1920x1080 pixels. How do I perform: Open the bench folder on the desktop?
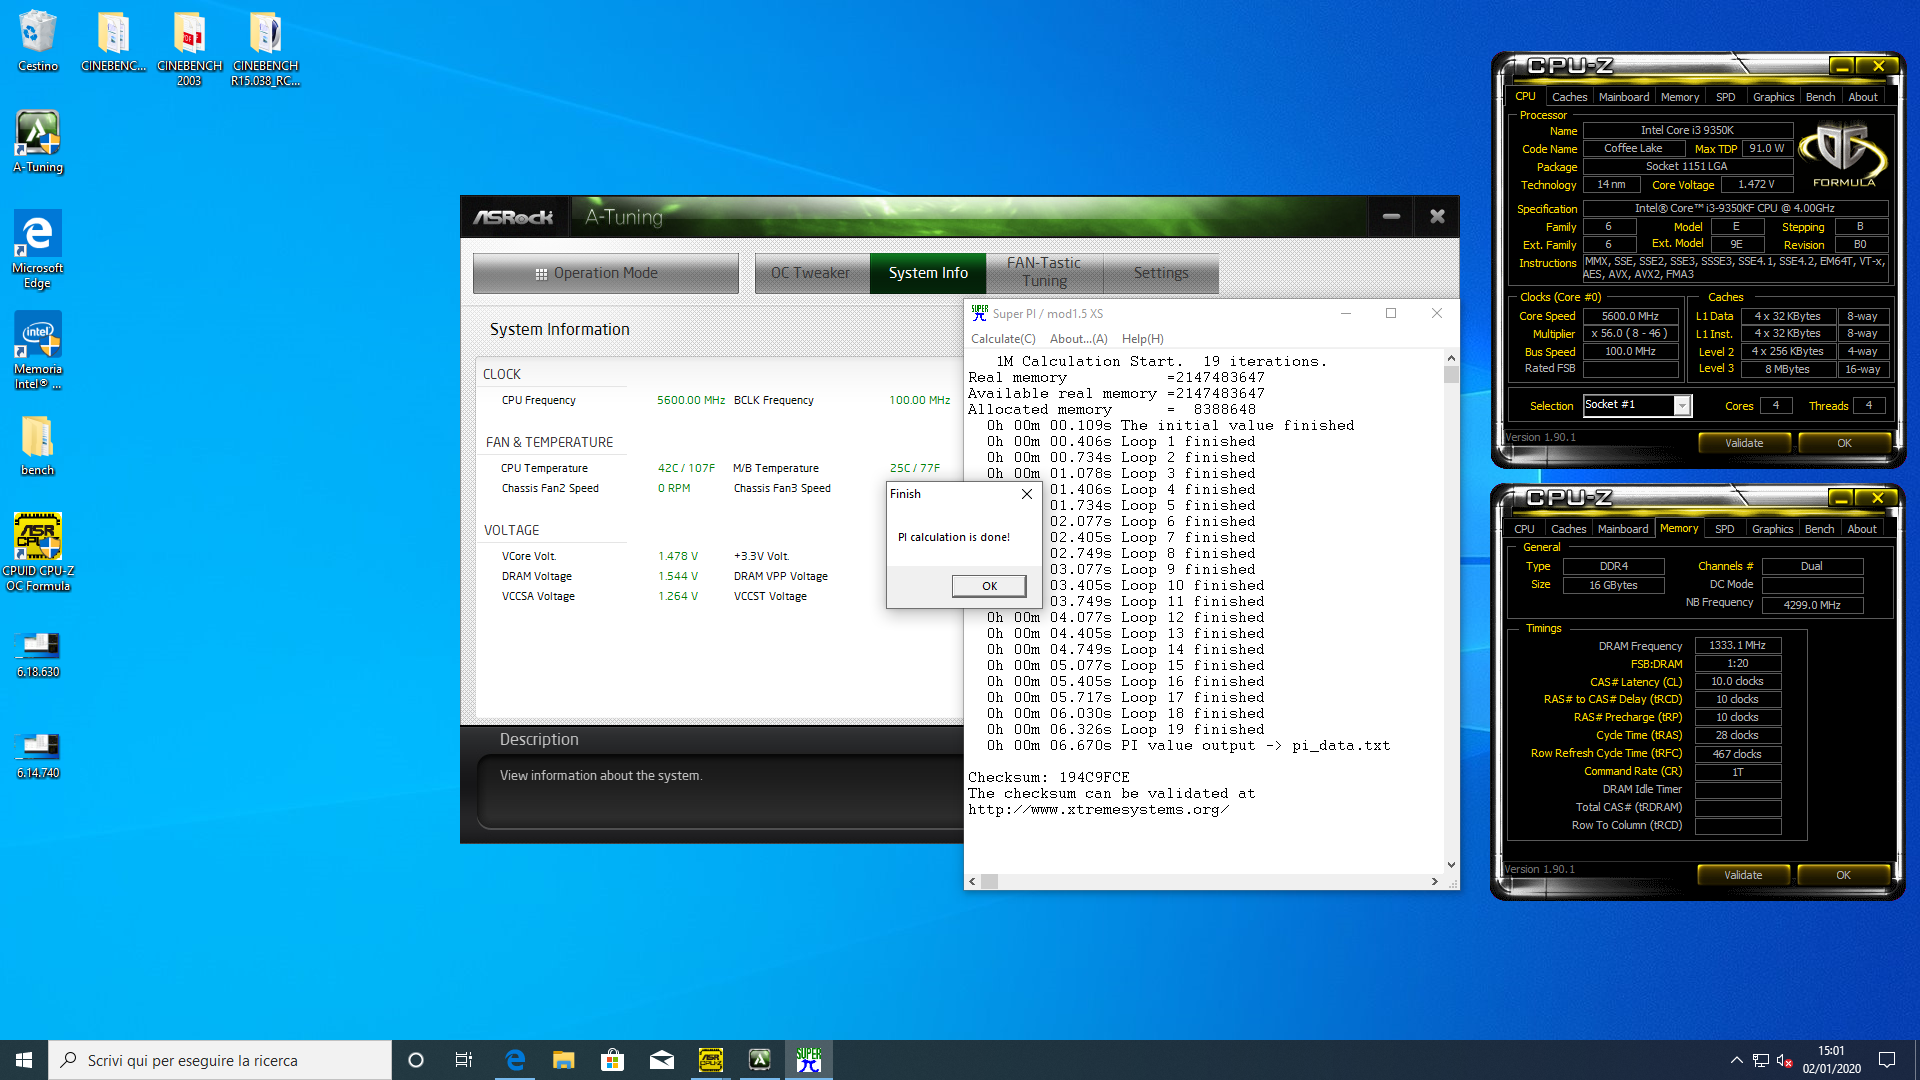(x=38, y=446)
